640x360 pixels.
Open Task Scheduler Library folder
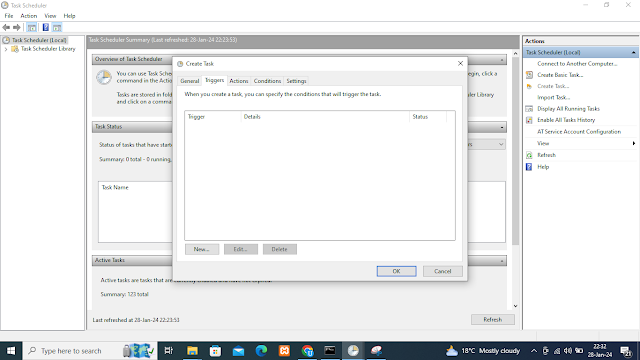pyautogui.click(x=48, y=49)
